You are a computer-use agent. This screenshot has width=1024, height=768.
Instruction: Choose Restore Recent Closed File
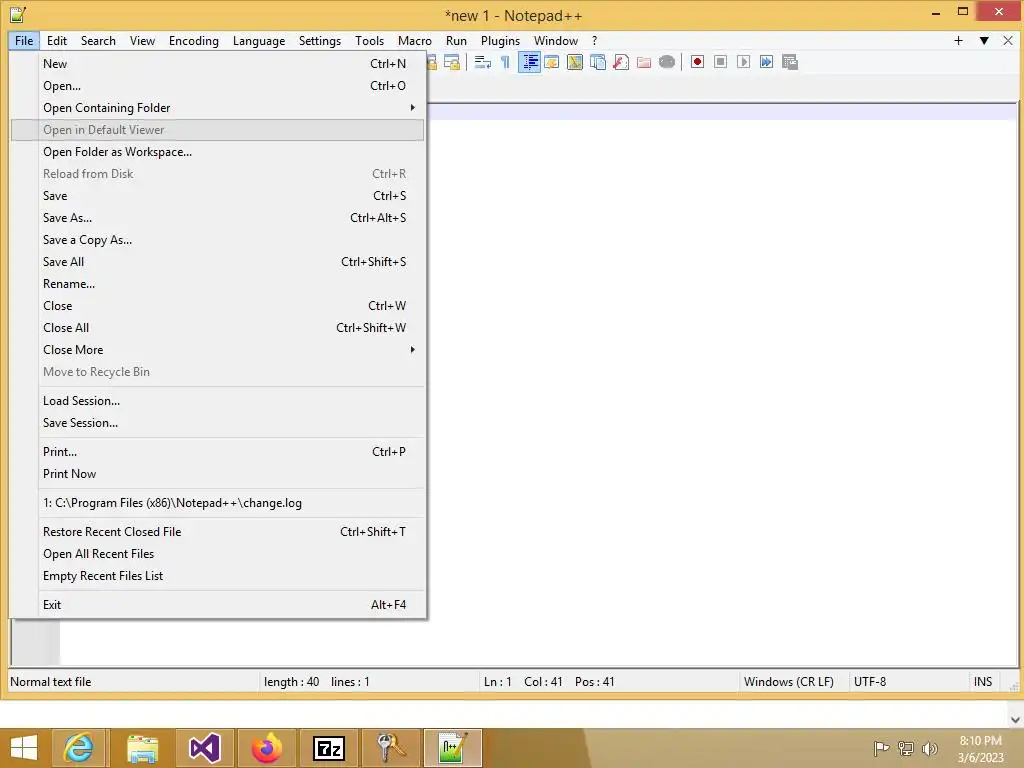click(x=218, y=532)
